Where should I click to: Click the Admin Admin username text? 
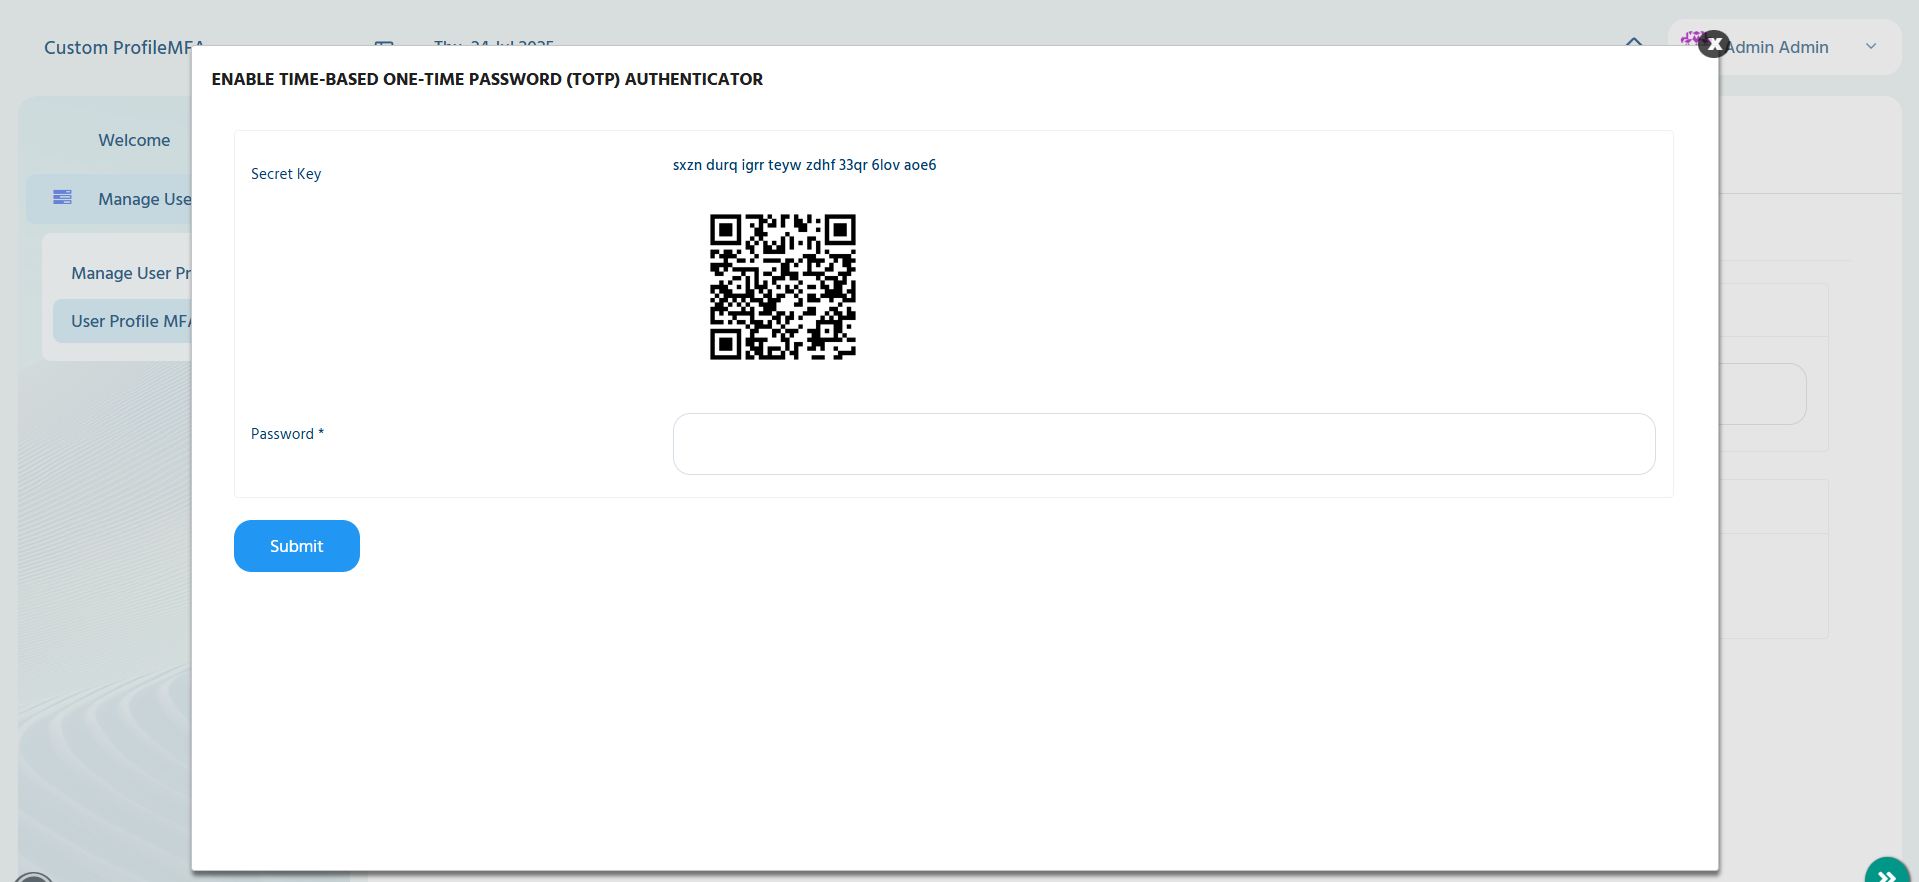[1777, 47]
